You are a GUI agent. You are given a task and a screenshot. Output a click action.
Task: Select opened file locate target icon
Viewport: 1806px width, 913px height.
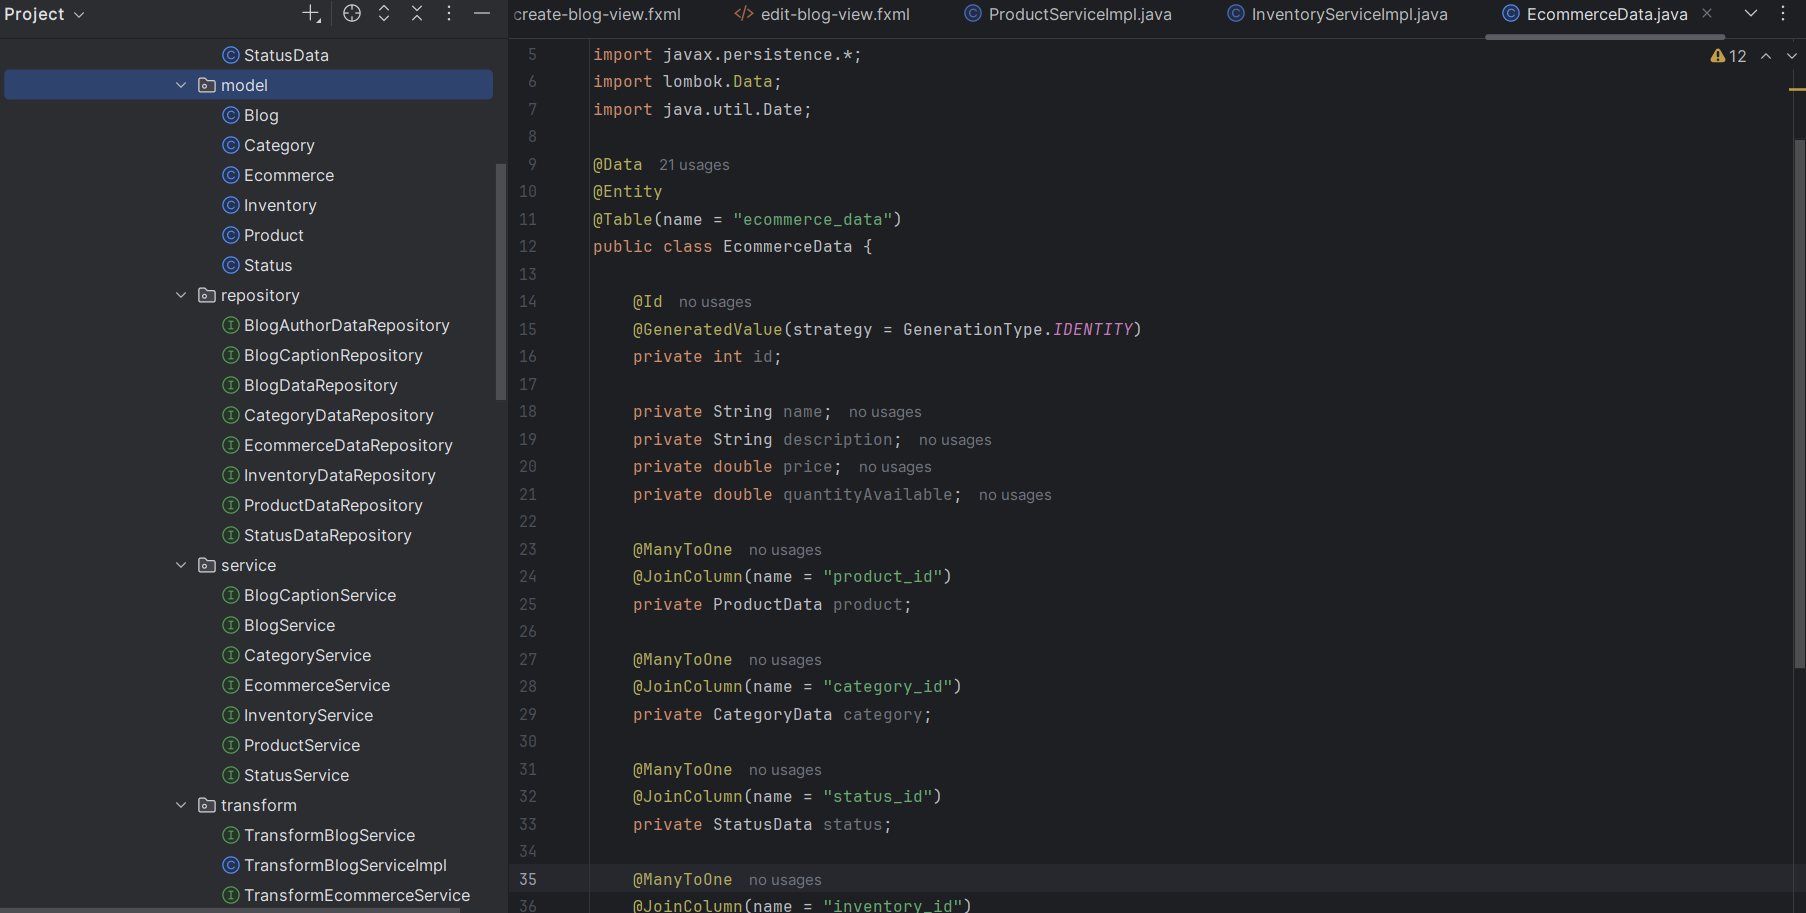[x=352, y=14]
